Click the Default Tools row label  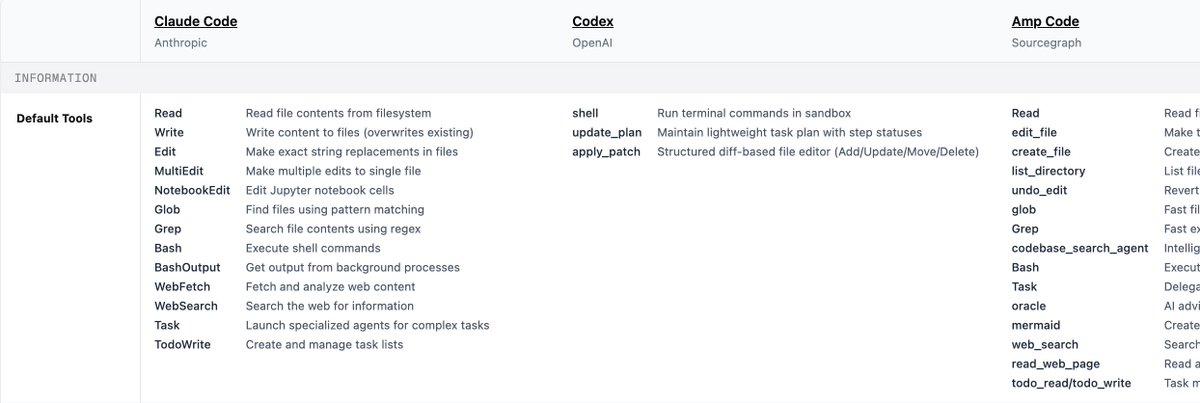(x=54, y=118)
